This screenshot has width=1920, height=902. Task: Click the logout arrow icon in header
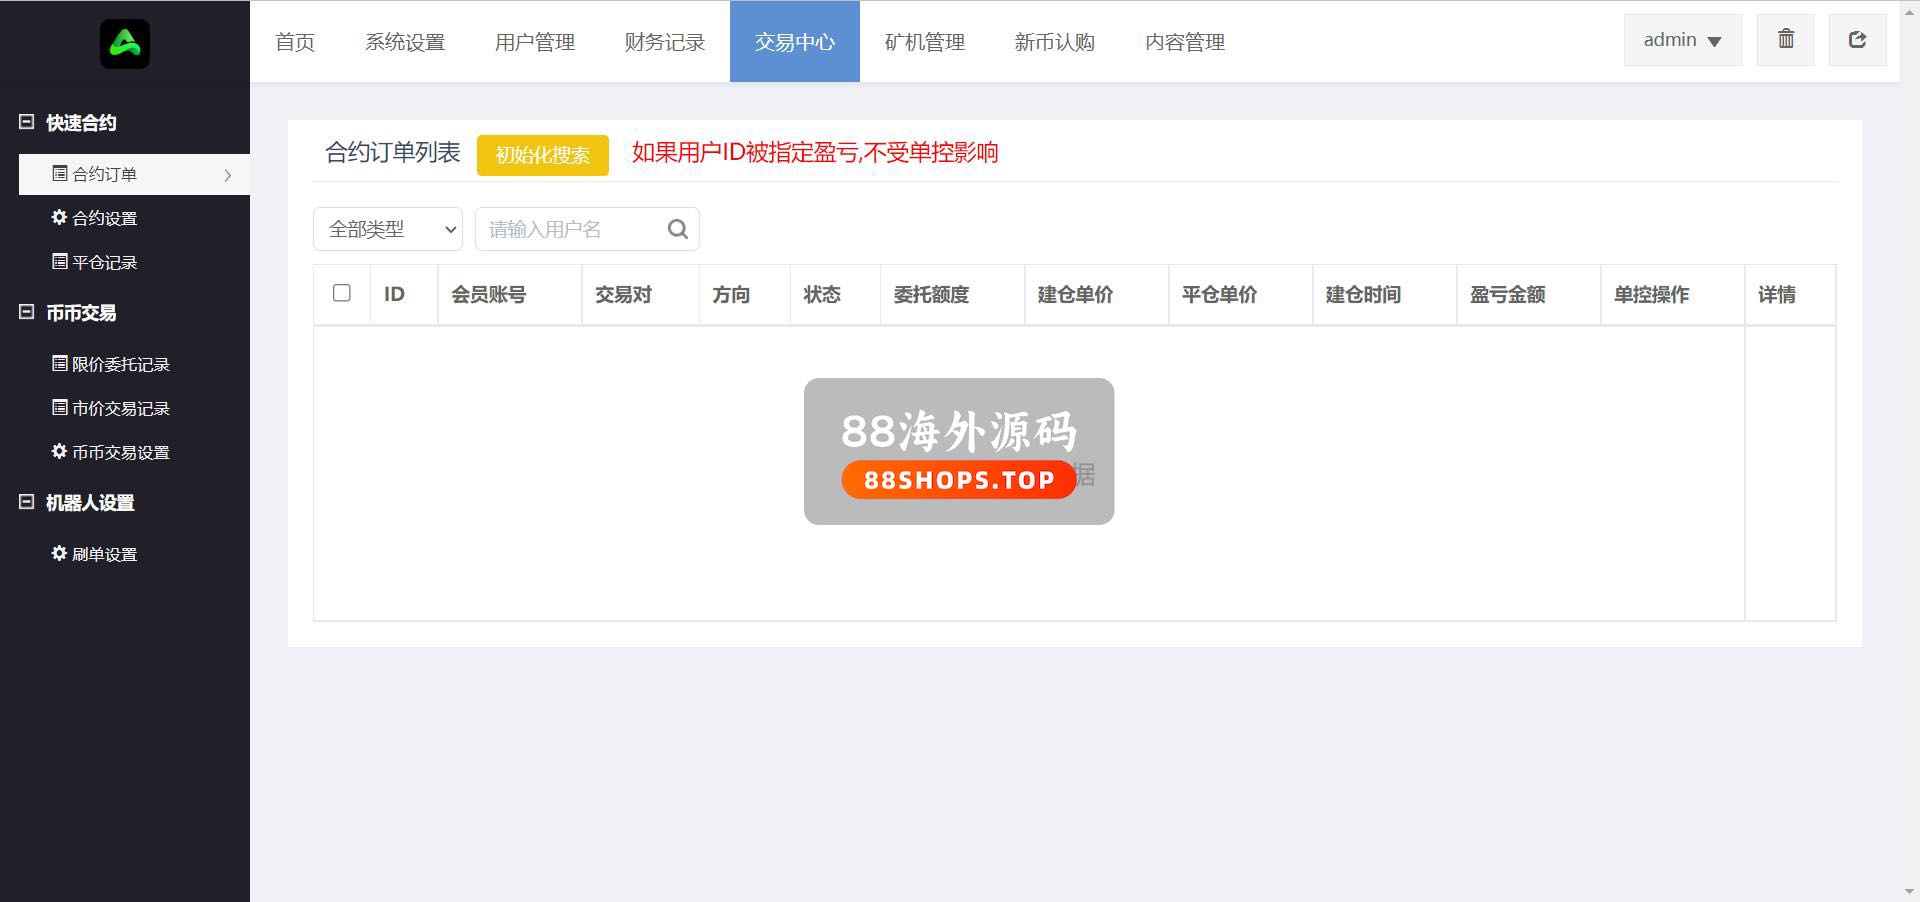click(1857, 40)
